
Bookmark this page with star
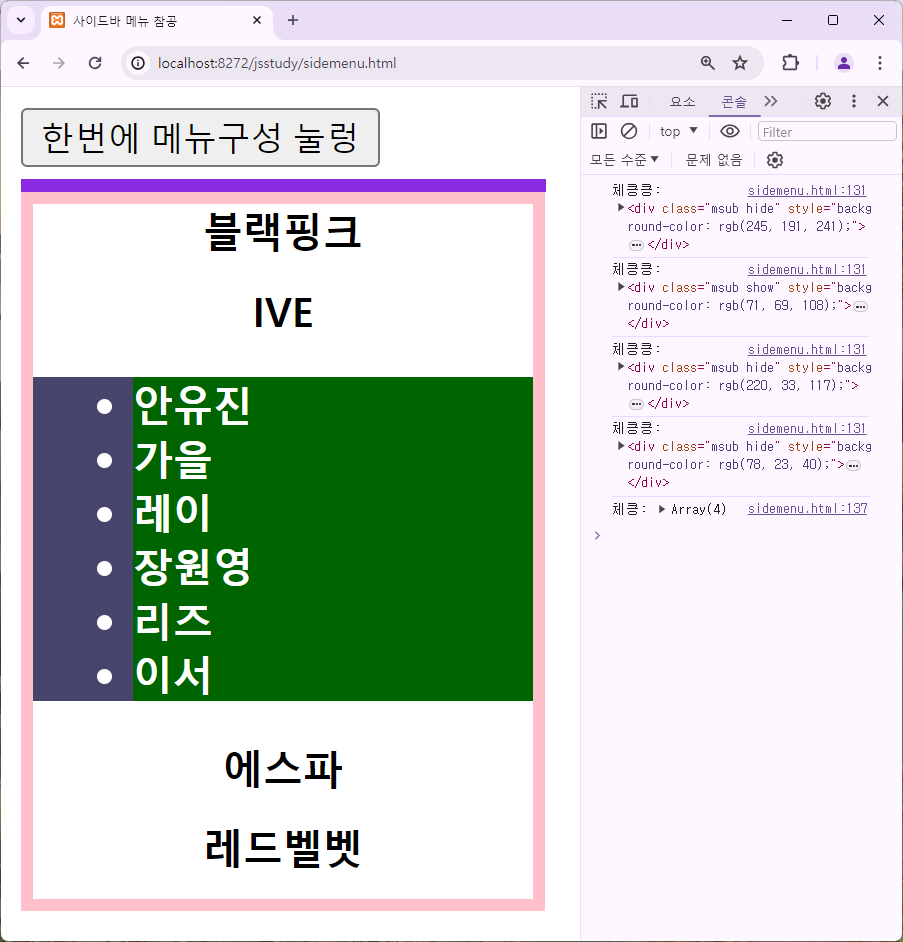click(740, 63)
